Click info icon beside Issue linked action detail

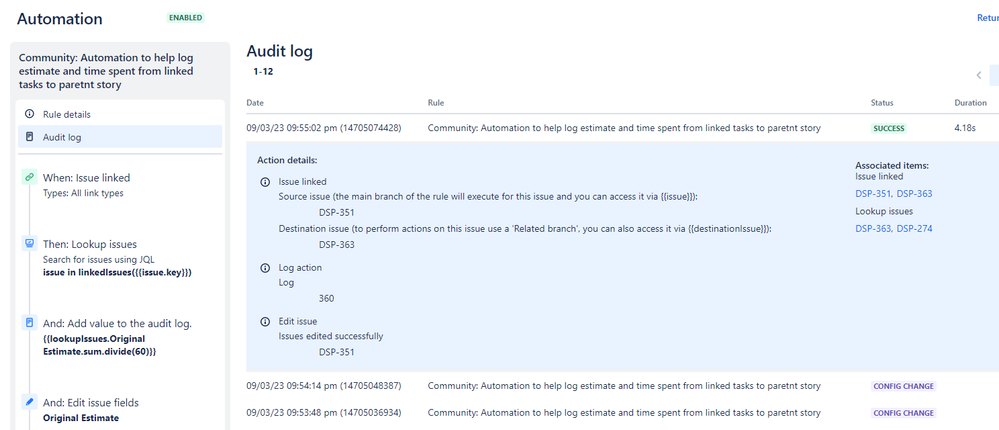pyautogui.click(x=265, y=182)
